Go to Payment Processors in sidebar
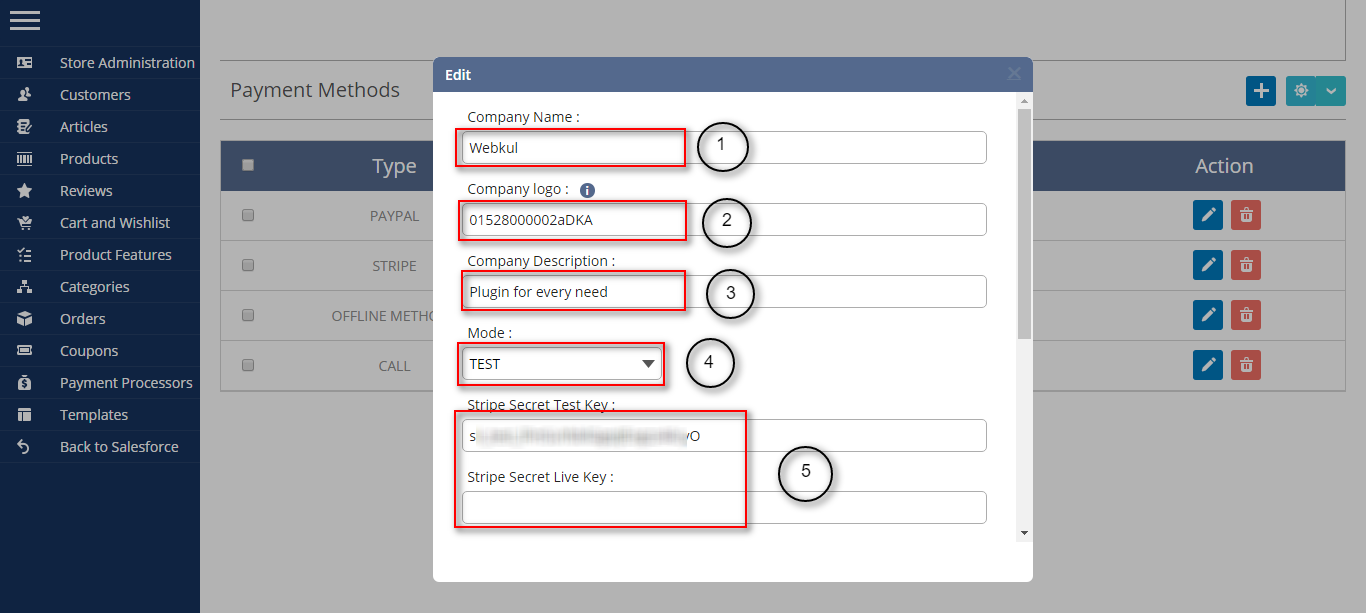This screenshot has width=1366, height=613. [126, 383]
